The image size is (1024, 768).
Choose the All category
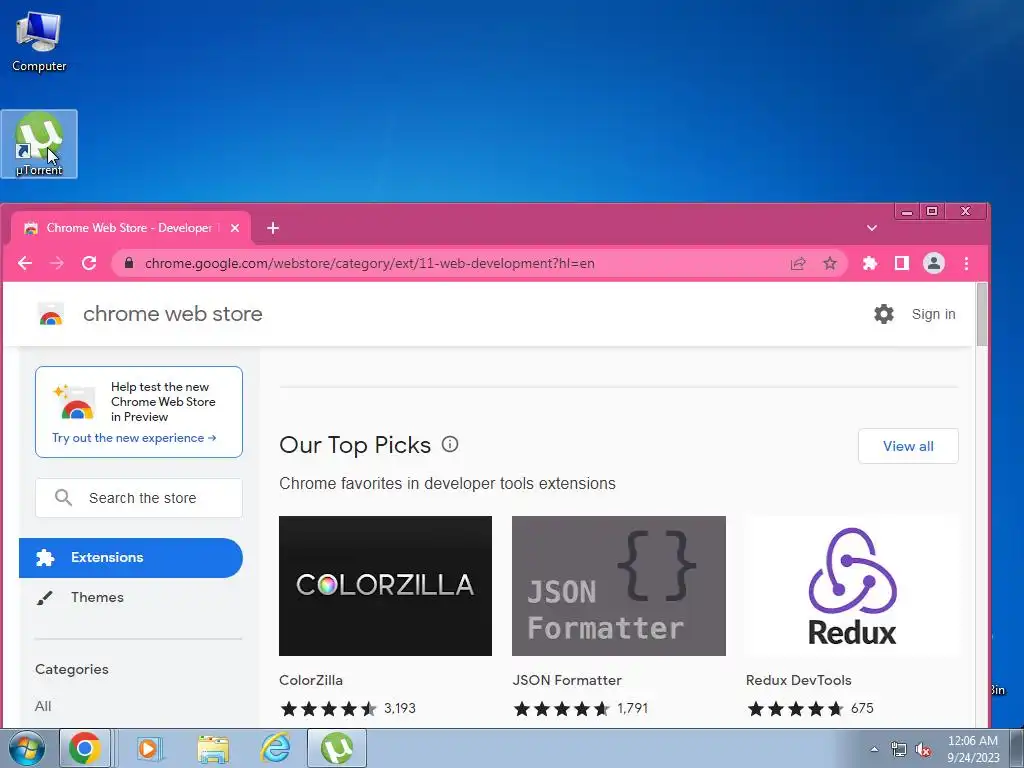(x=43, y=706)
